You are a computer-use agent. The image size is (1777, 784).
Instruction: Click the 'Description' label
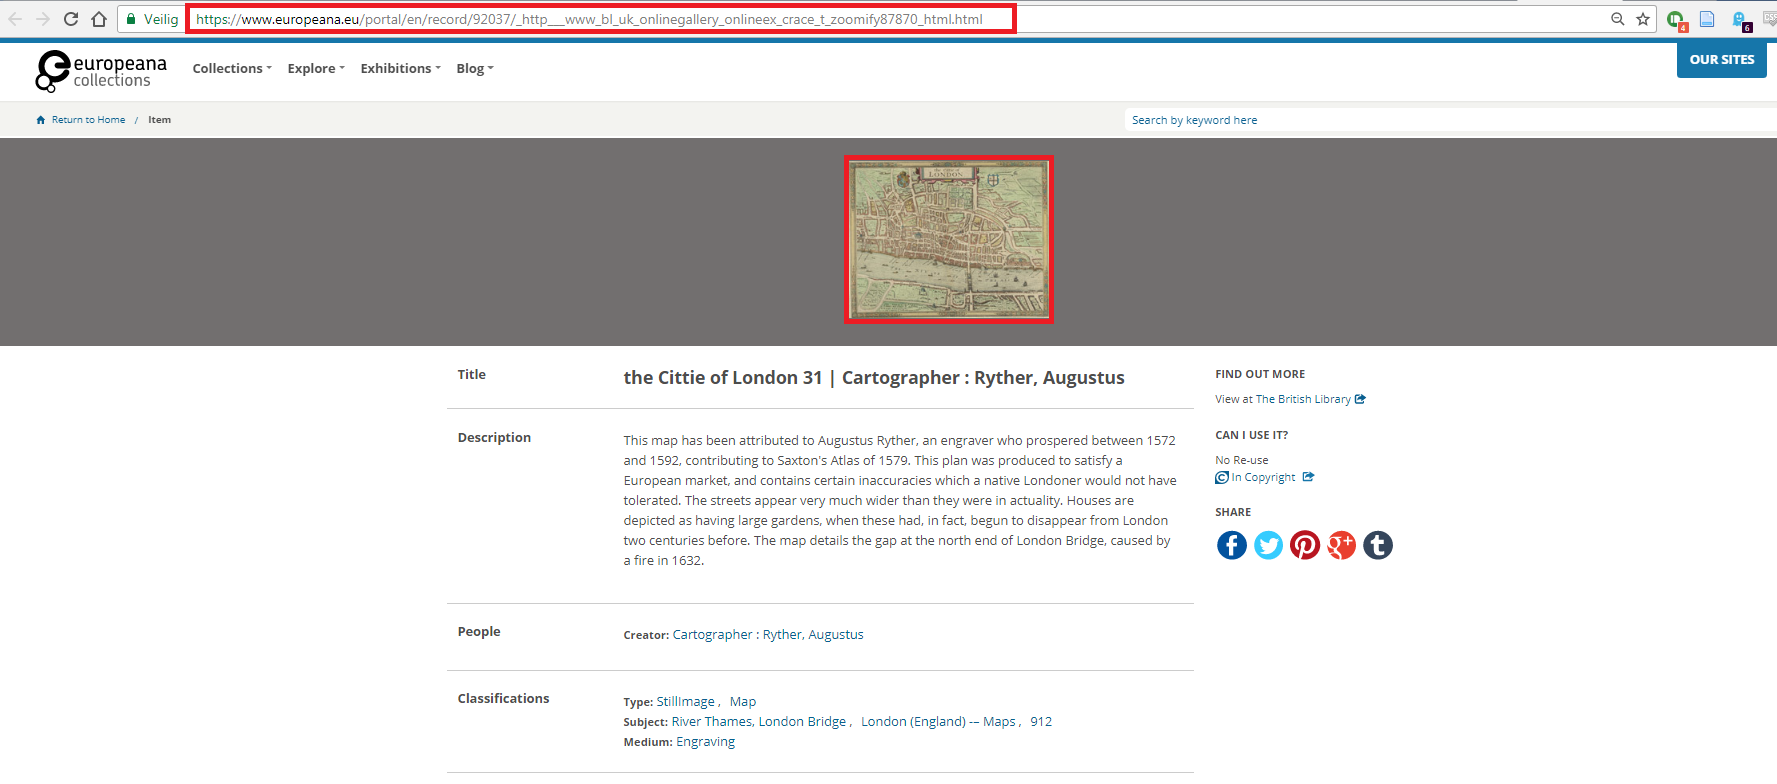(x=494, y=438)
